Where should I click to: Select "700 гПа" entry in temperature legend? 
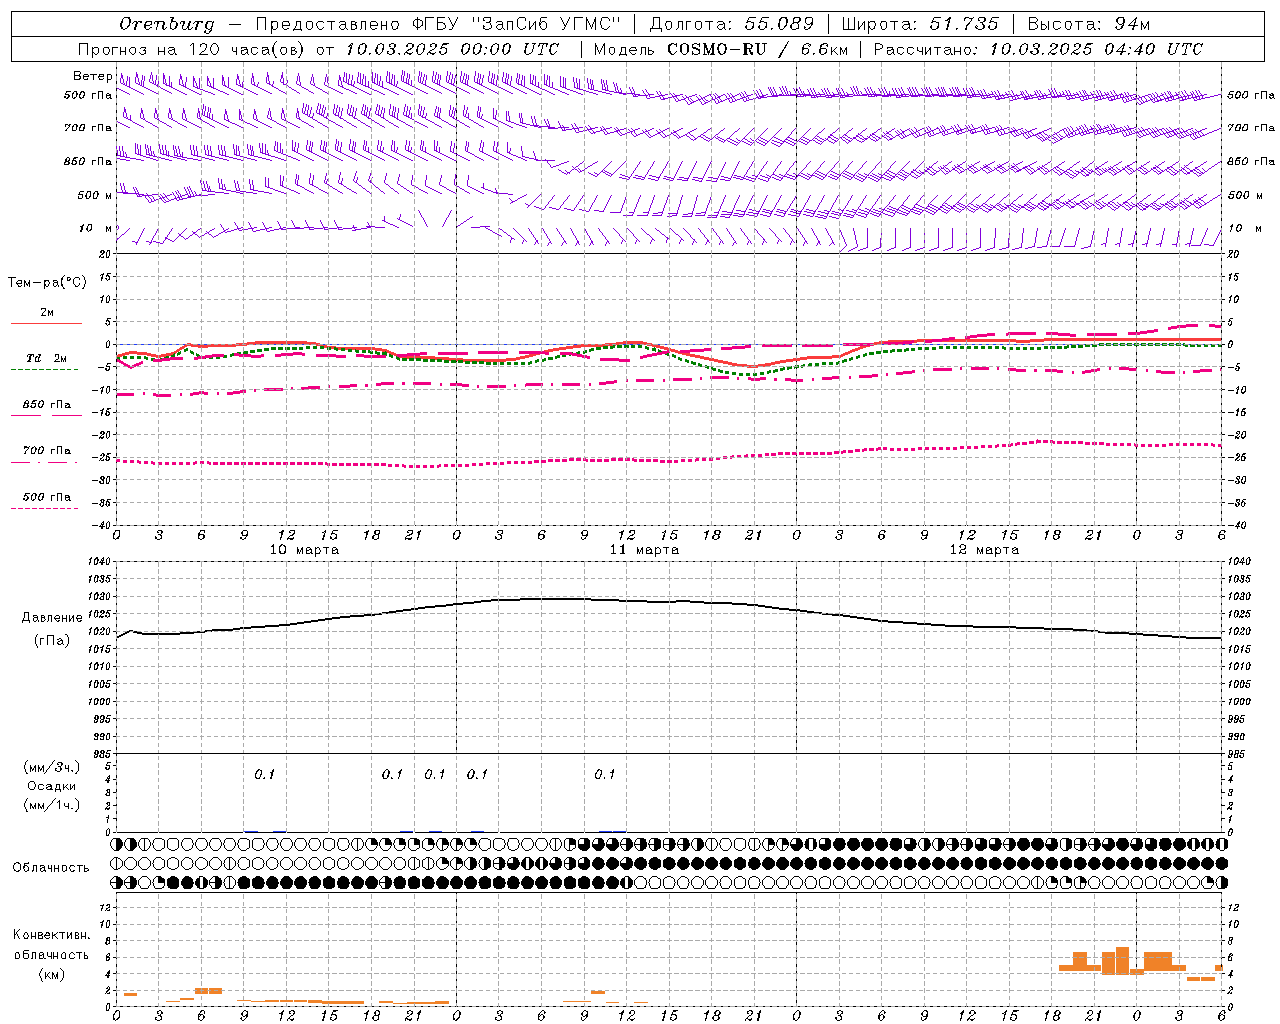[x=46, y=451]
